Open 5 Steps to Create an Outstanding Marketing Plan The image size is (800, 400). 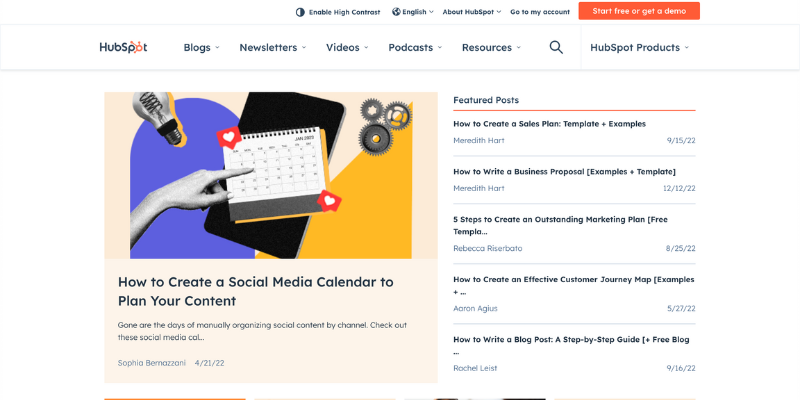560,226
